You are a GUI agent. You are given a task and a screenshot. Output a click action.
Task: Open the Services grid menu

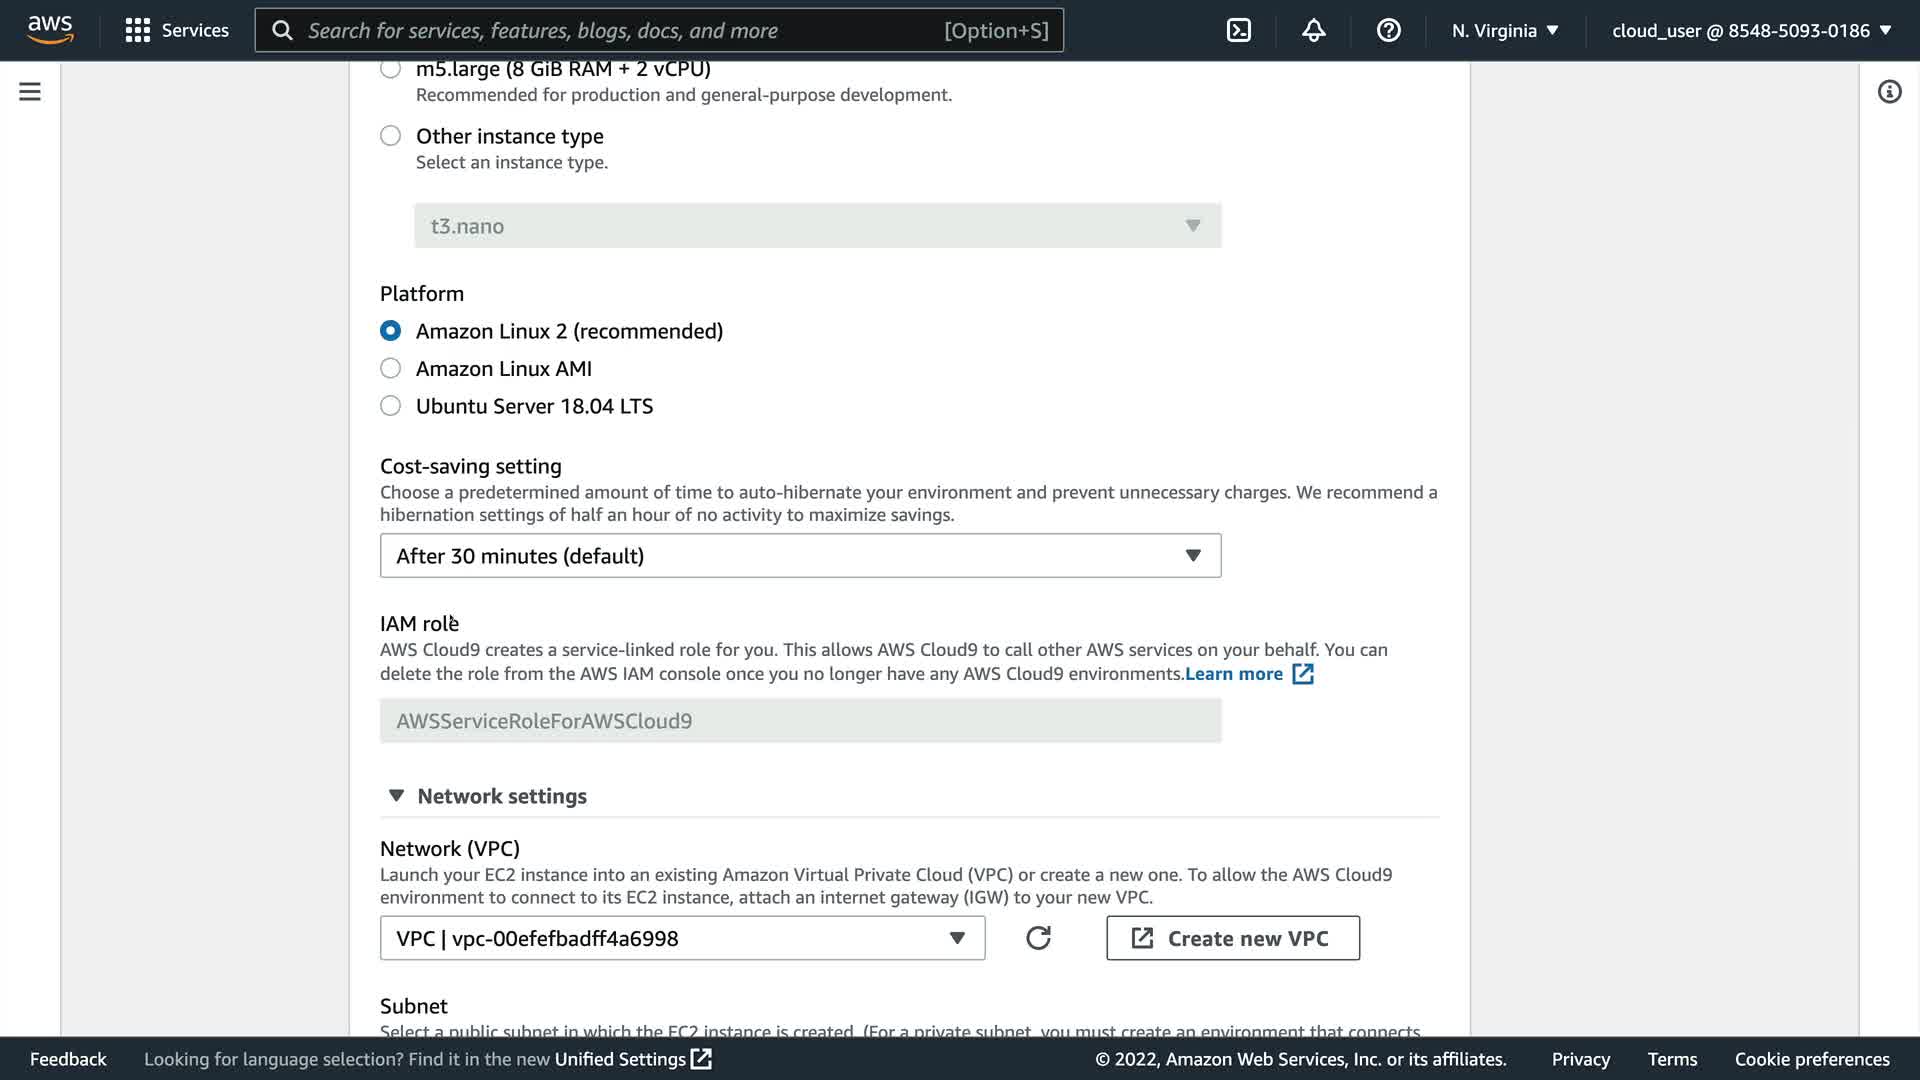(x=177, y=30)
